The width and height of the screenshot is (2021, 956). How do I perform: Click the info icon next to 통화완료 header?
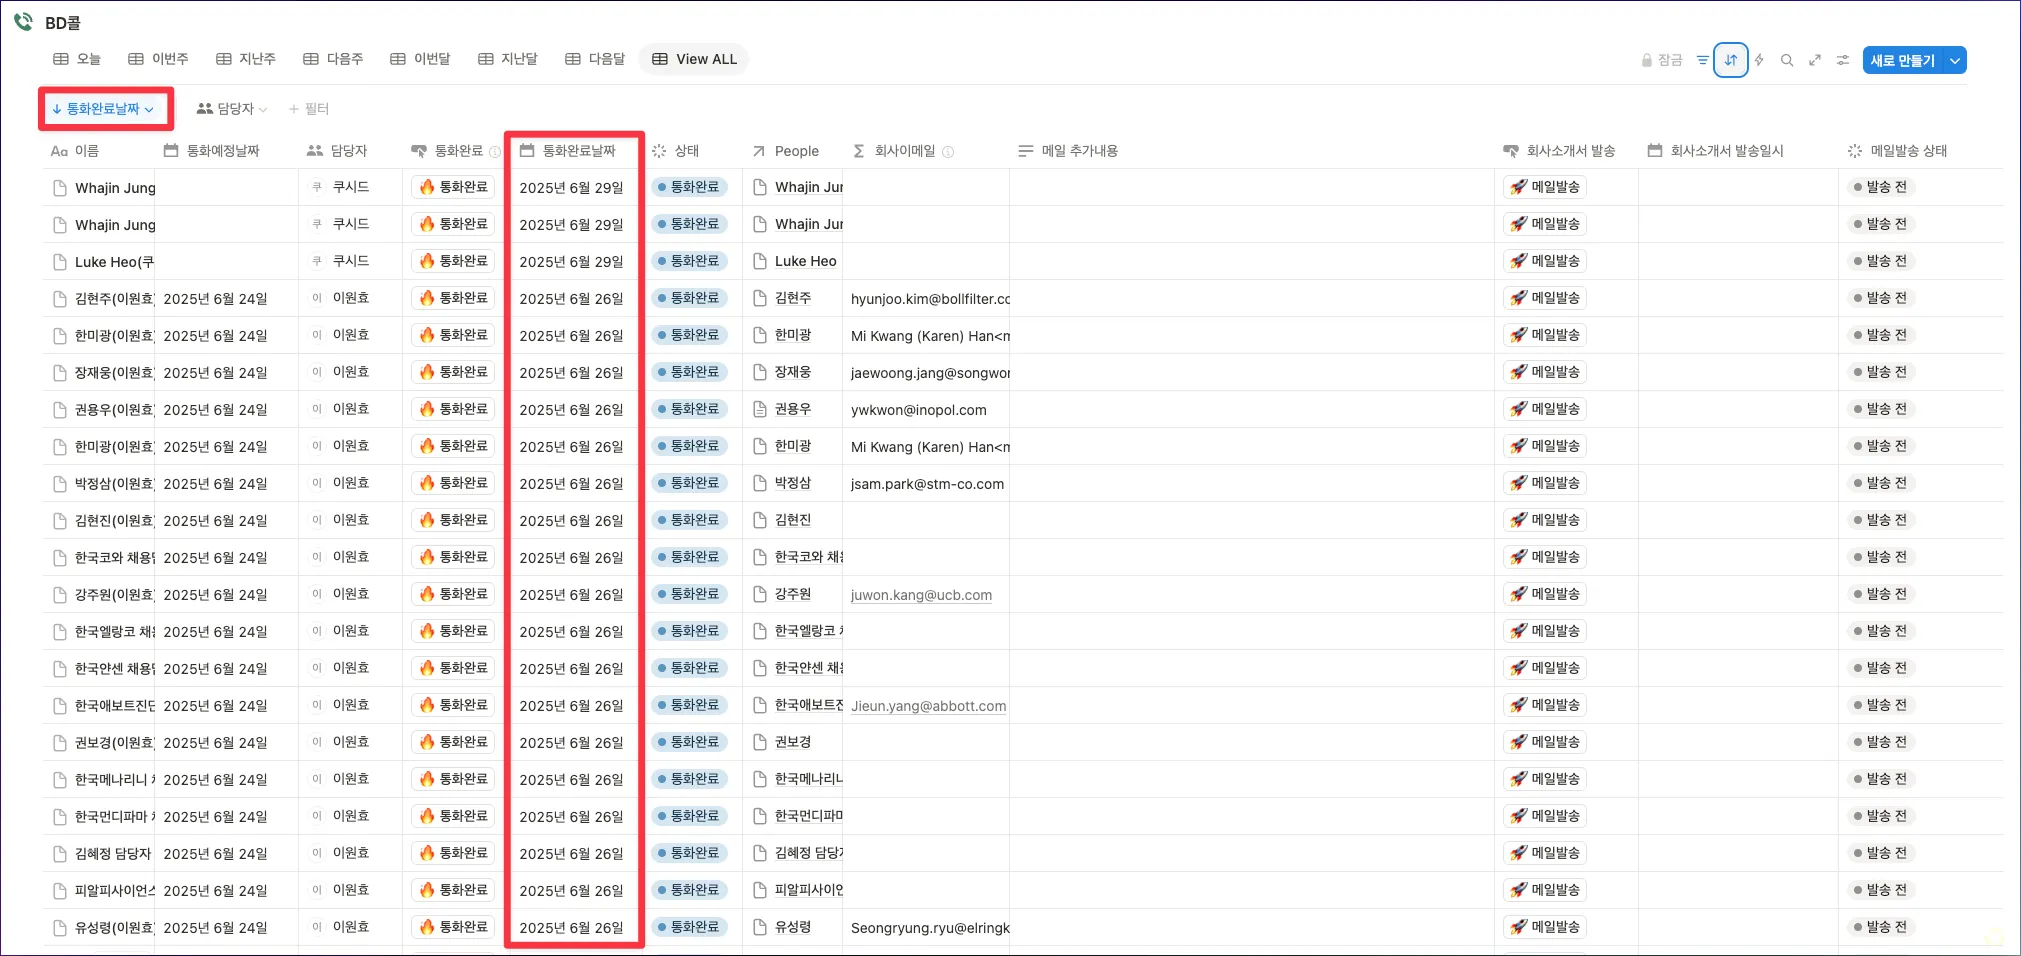tap(494, 151)
